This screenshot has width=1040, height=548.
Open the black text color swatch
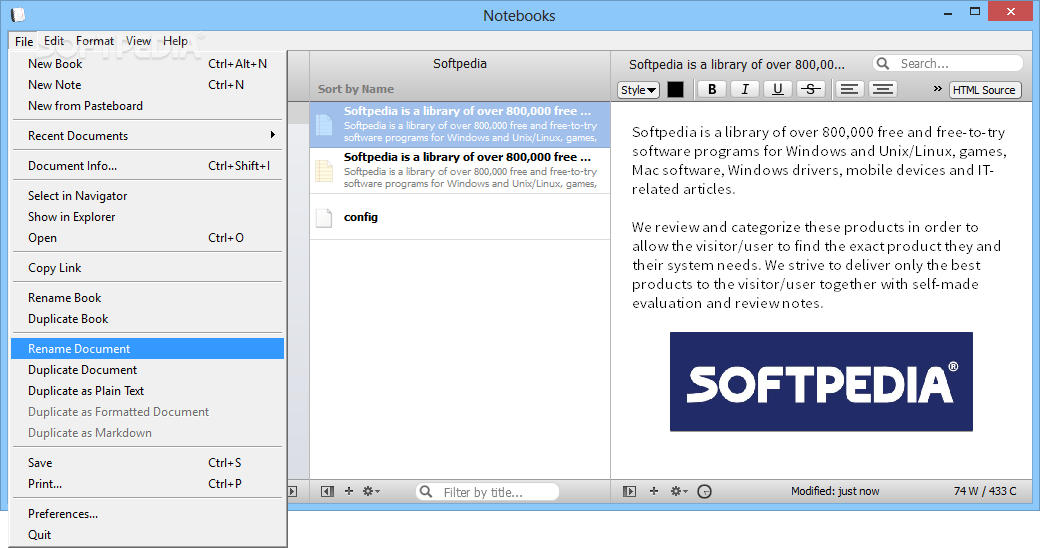[675, 90]
